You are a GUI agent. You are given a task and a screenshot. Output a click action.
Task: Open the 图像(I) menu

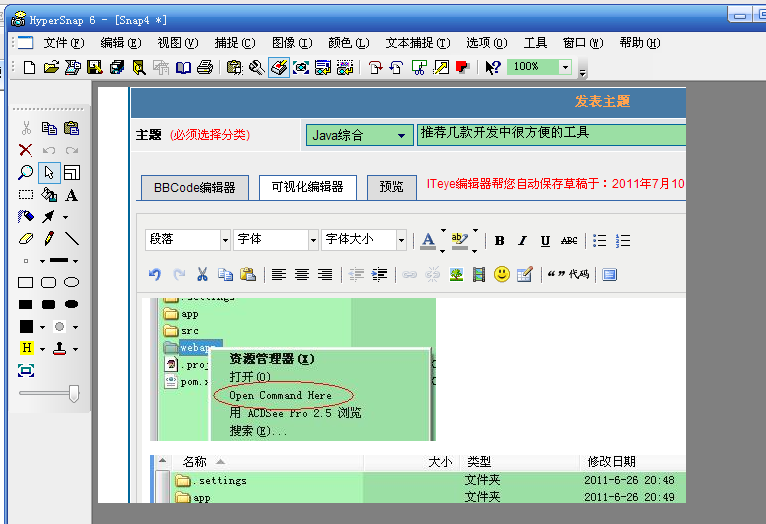point(292,43)
